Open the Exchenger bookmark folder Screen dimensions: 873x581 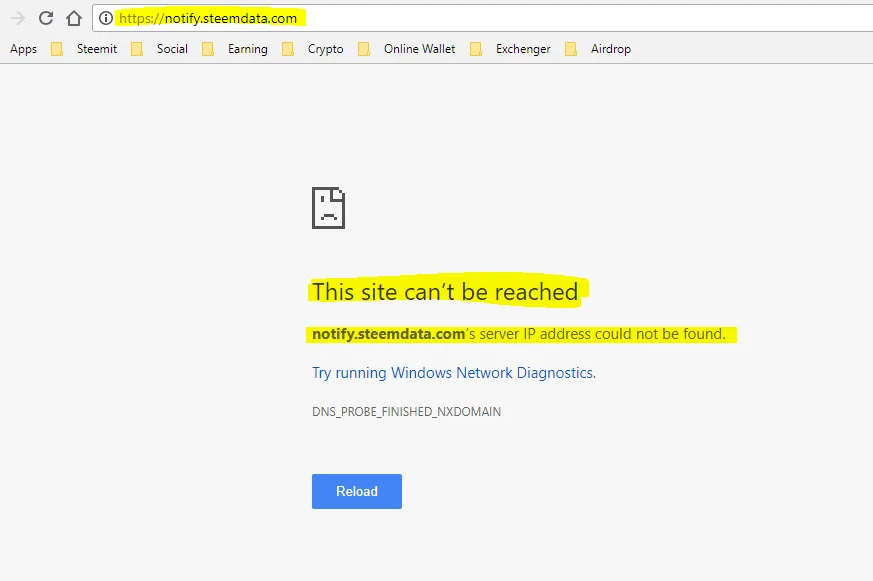point(511,49)
